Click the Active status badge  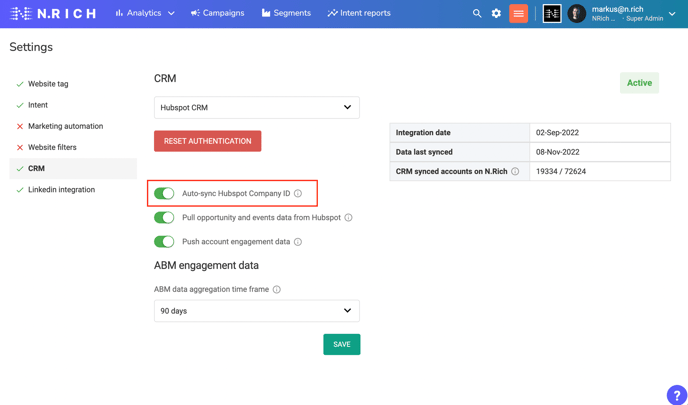639,83
